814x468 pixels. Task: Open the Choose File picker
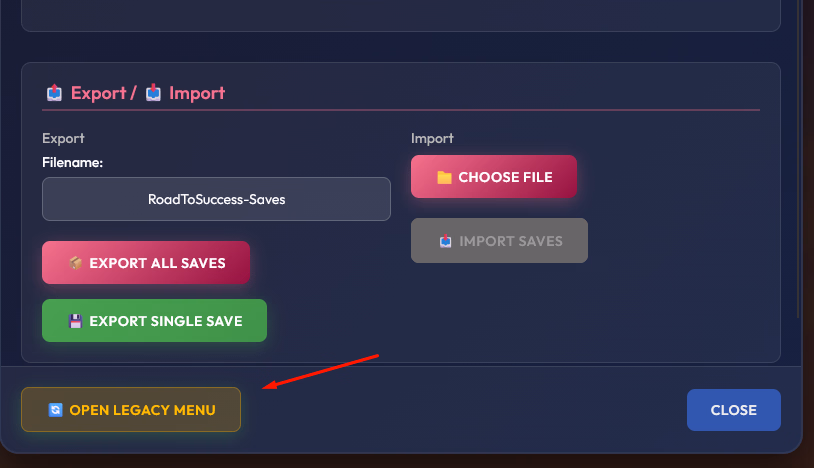(x=494, y=177)
